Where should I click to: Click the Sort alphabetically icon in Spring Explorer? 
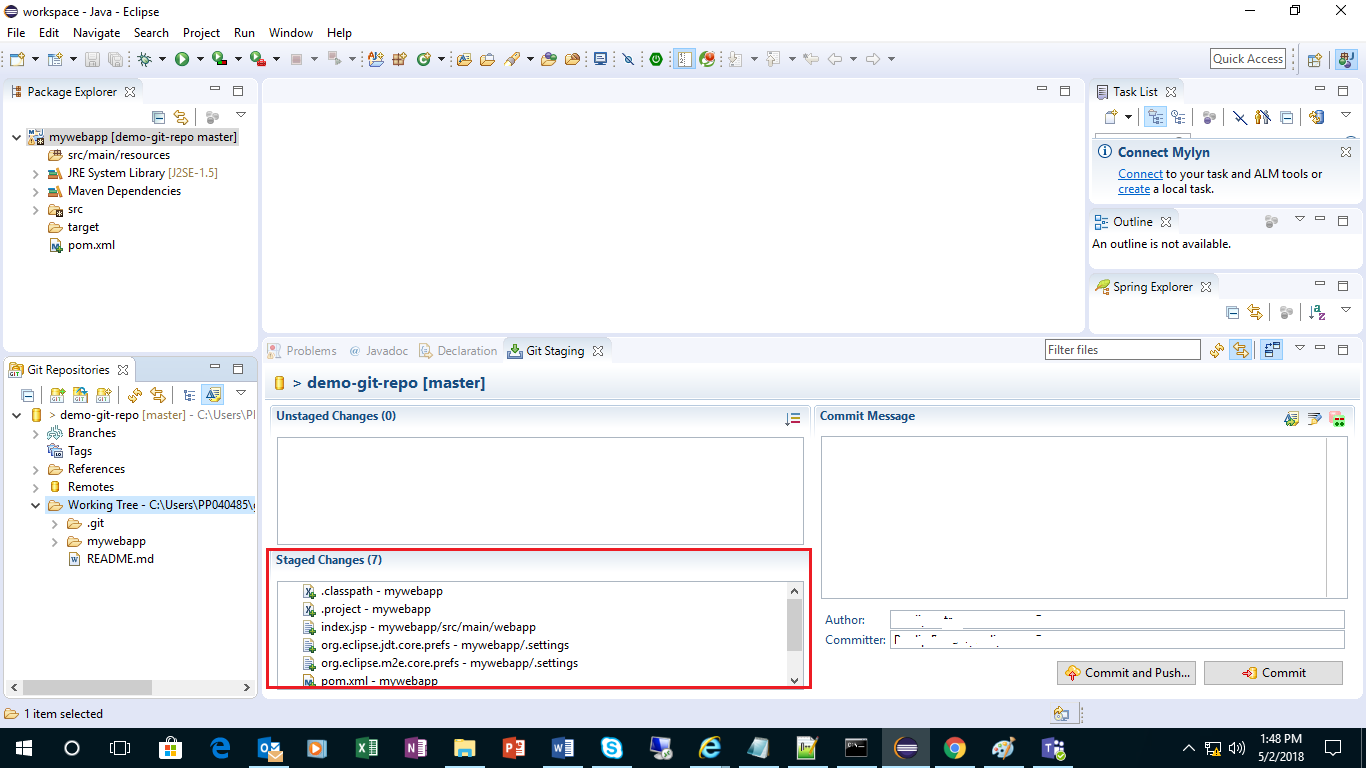pyautogui.click(x=1317, y=313)
